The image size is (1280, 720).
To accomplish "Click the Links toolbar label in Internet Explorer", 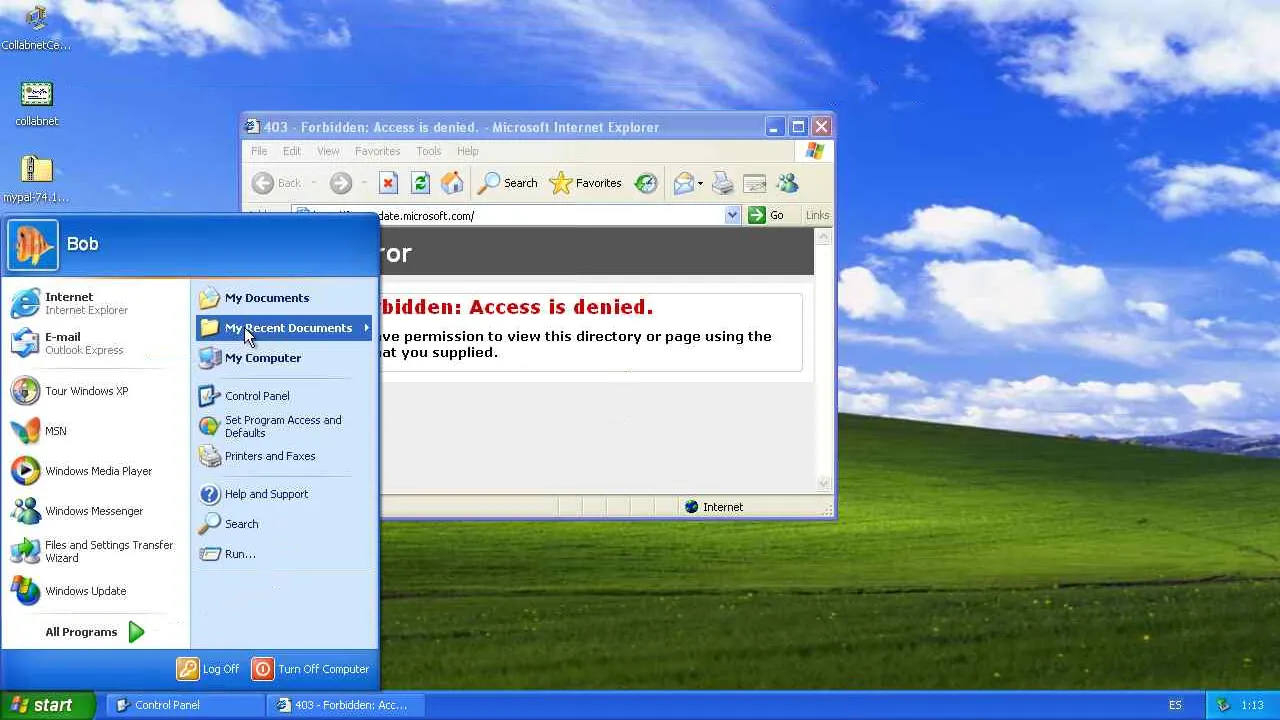I will tap(817, 215).
